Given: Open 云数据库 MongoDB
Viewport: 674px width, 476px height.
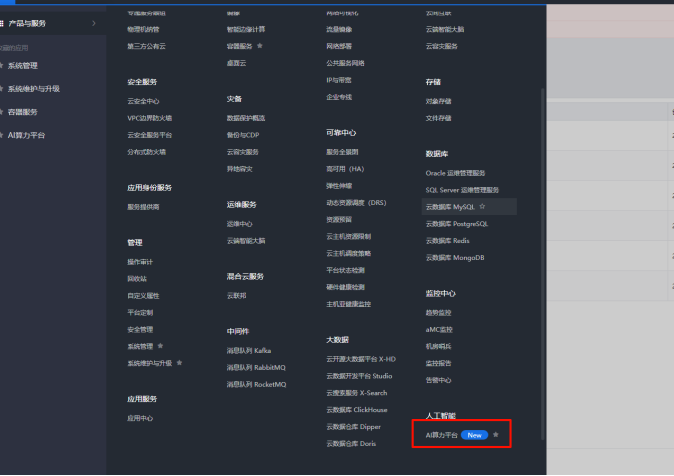Looking at the screenshot, I should 455,258.
